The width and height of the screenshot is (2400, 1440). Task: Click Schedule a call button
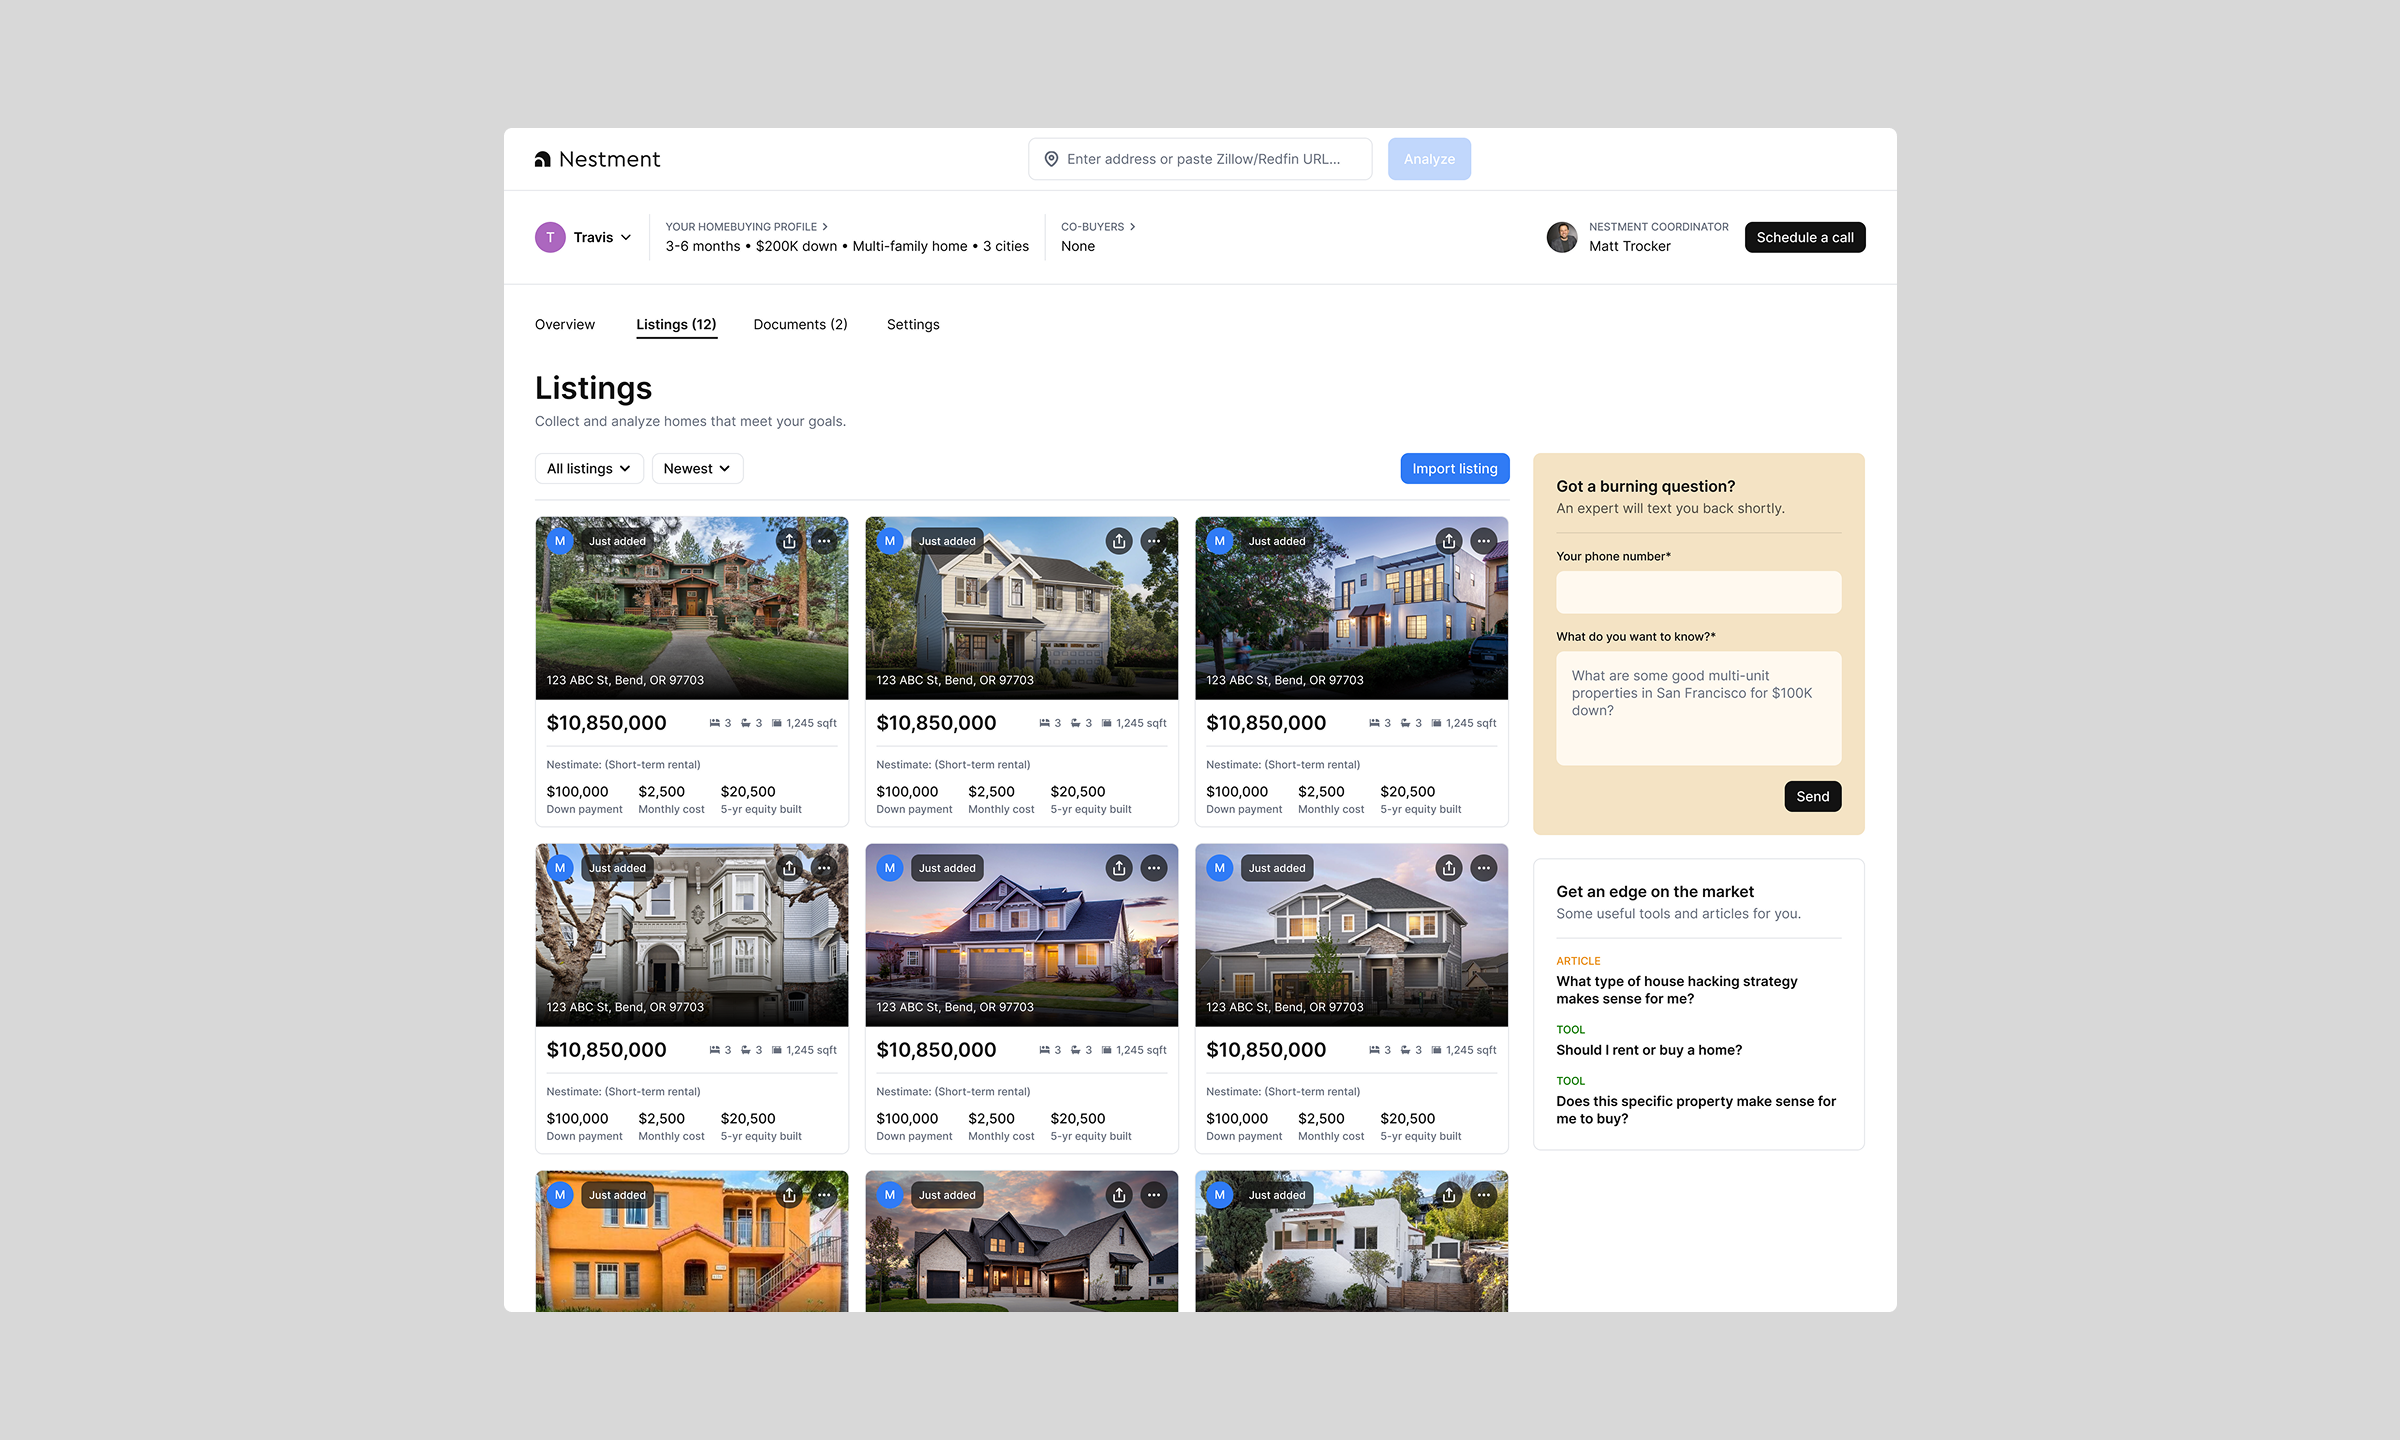pyautogui.click(x=1804, y=237)
